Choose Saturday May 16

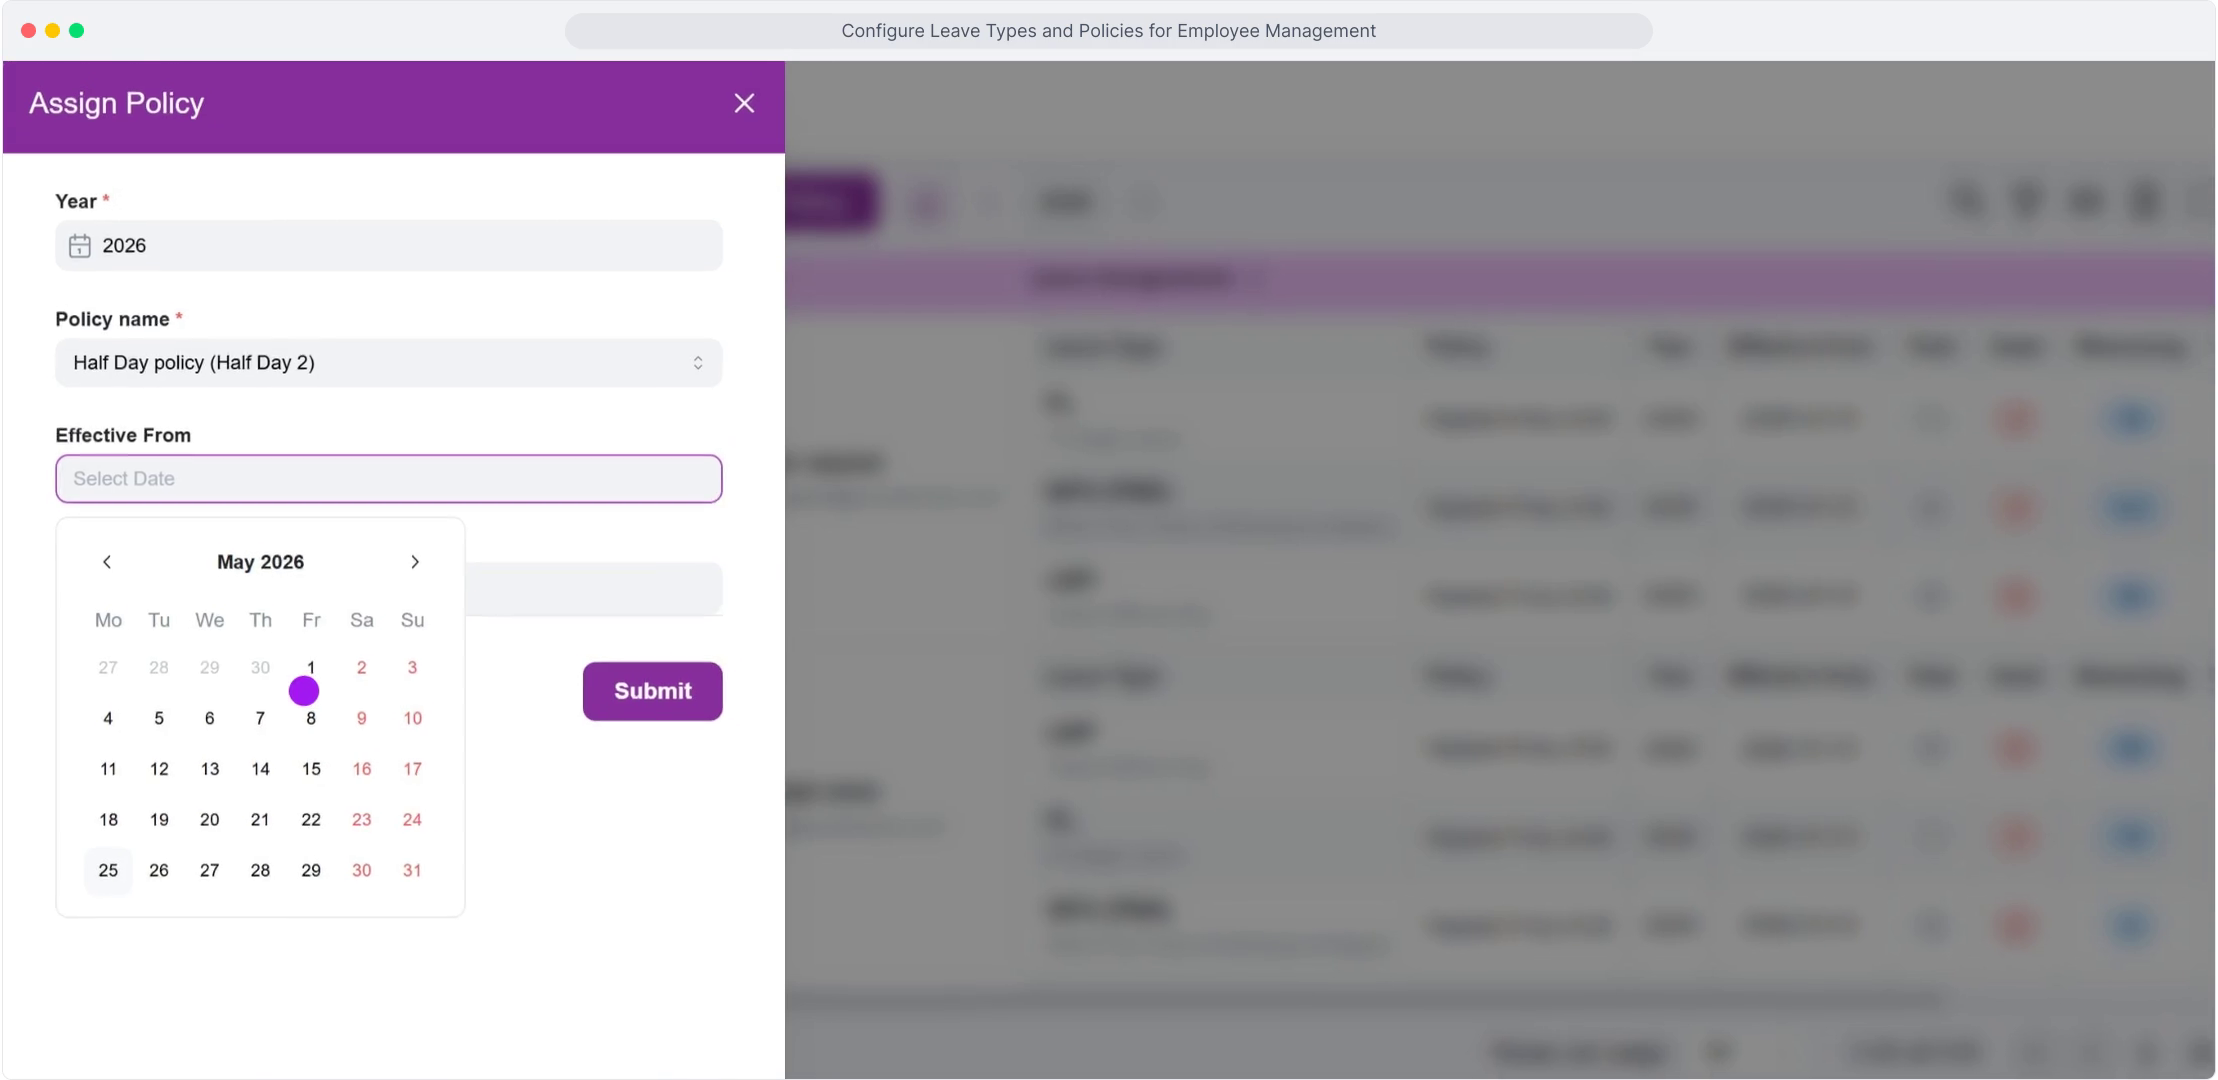[362, 769]
